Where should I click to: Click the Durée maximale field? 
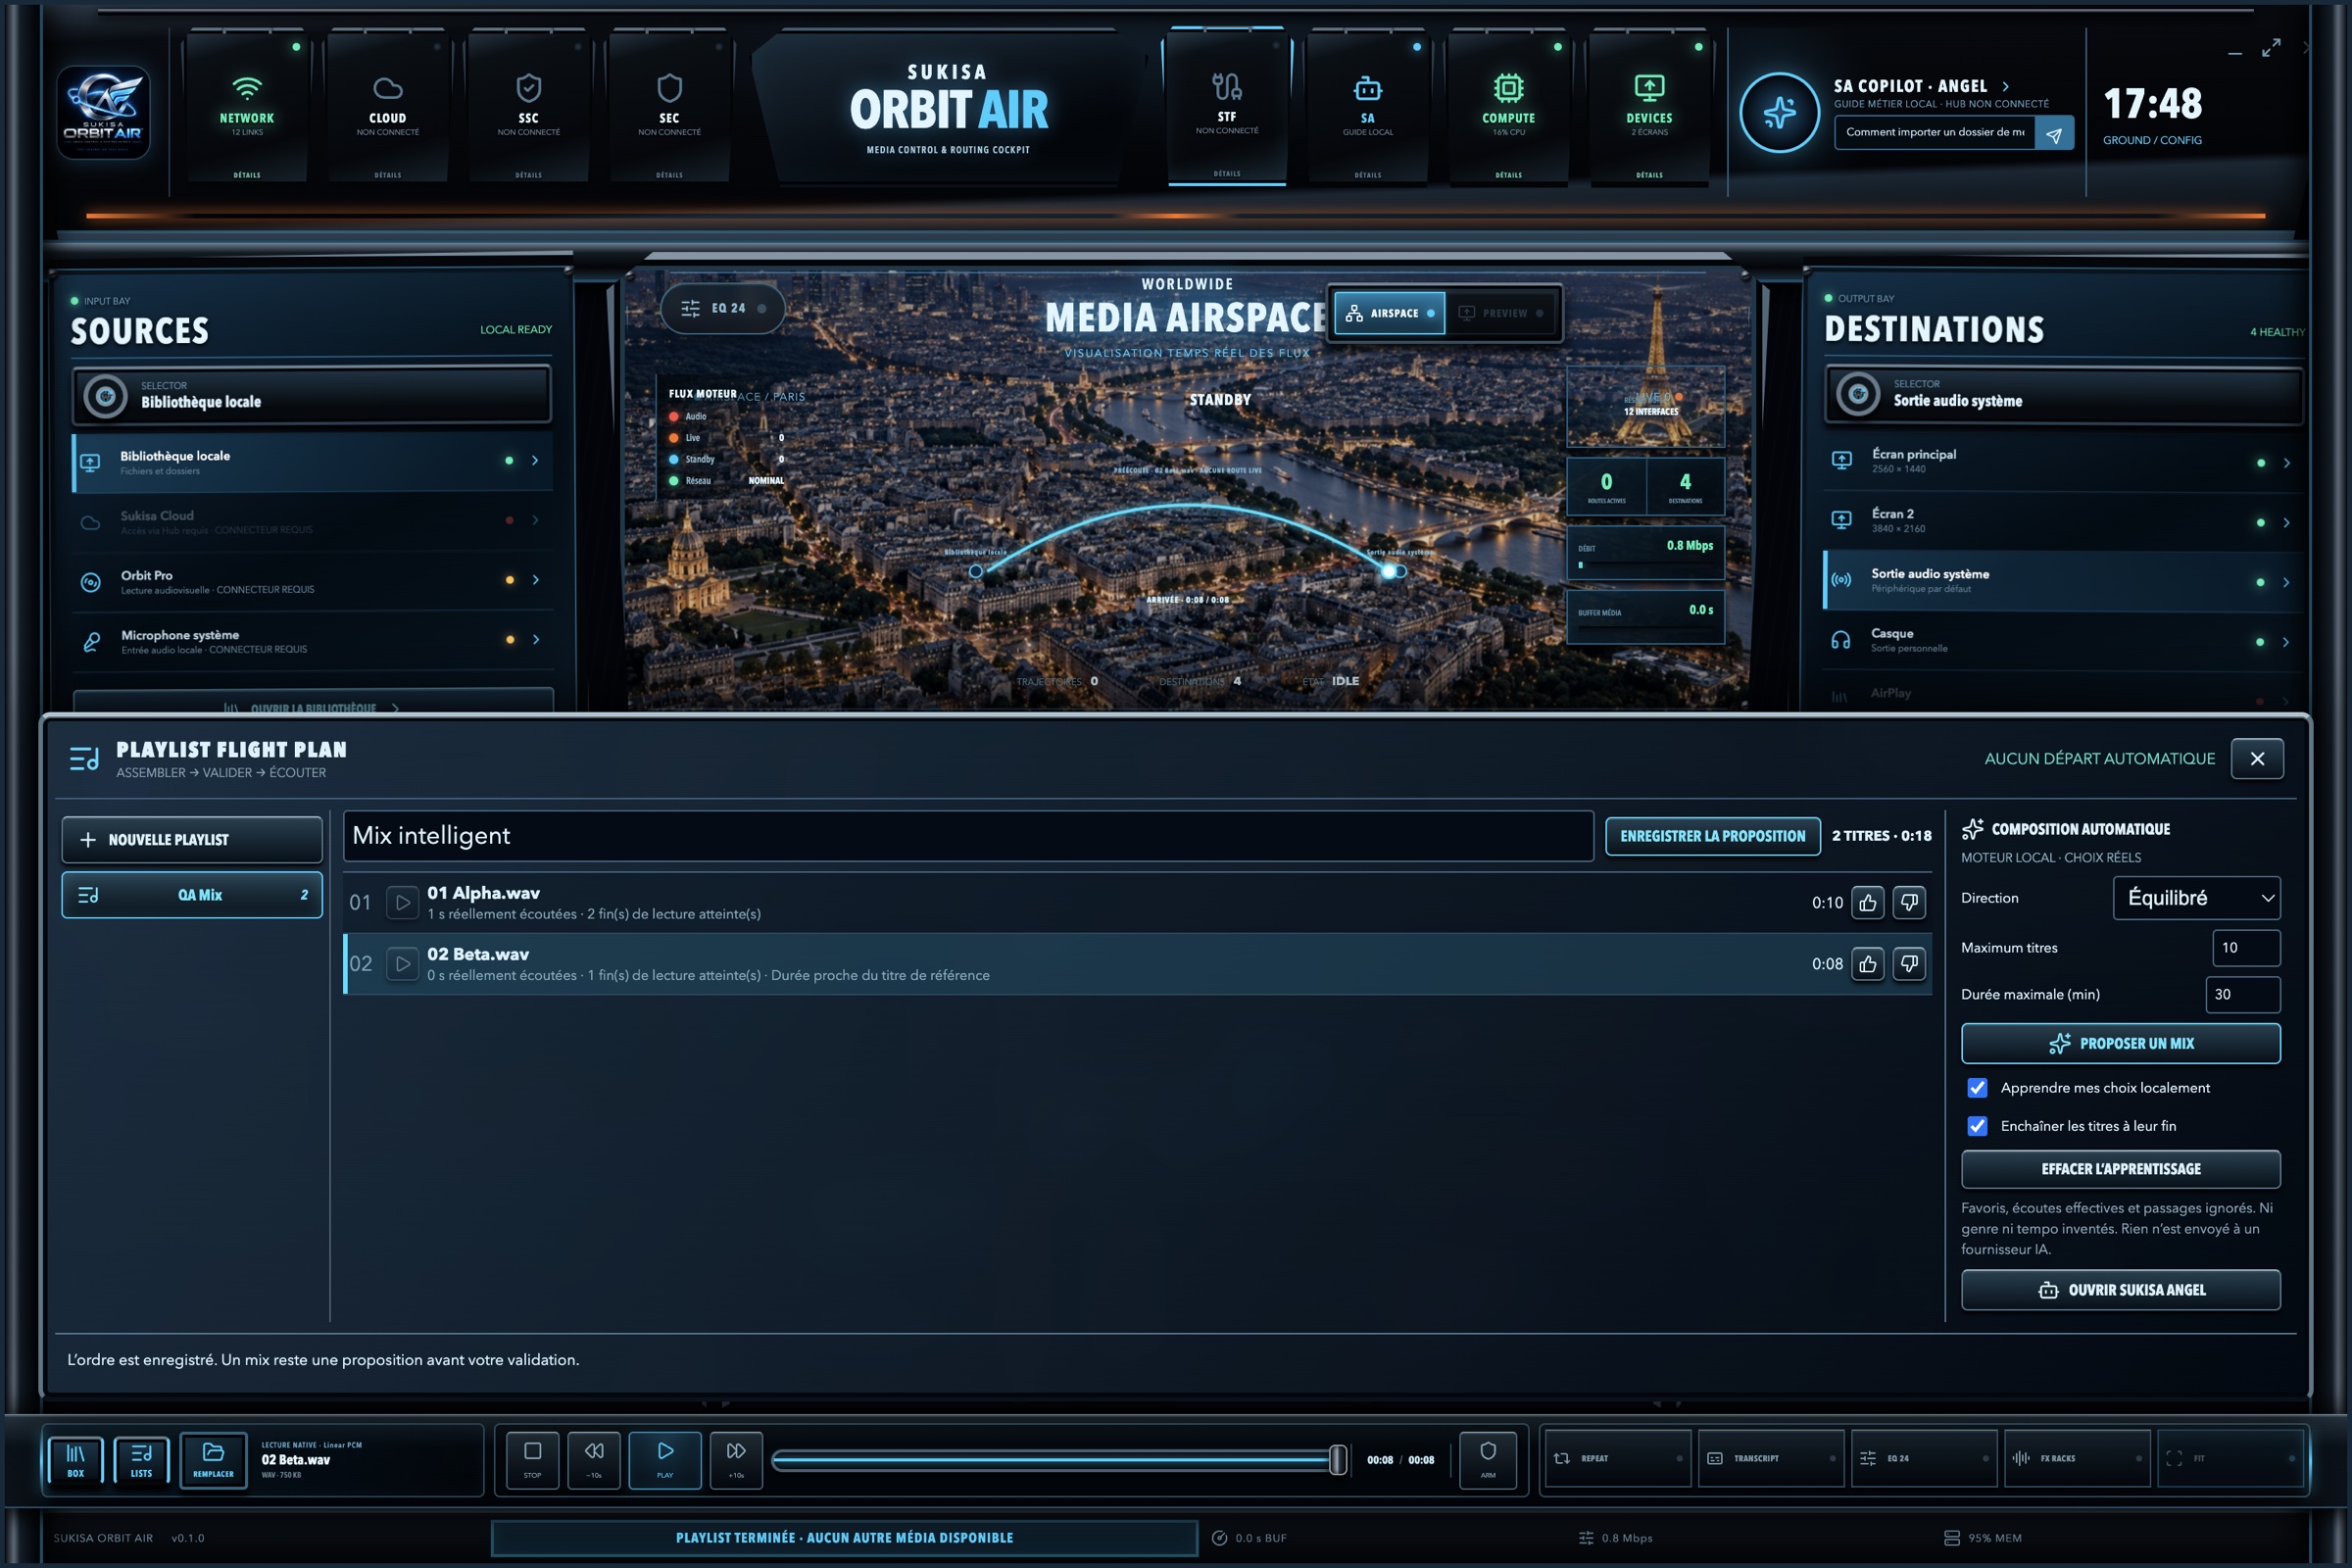click(x=2242, y=995)
